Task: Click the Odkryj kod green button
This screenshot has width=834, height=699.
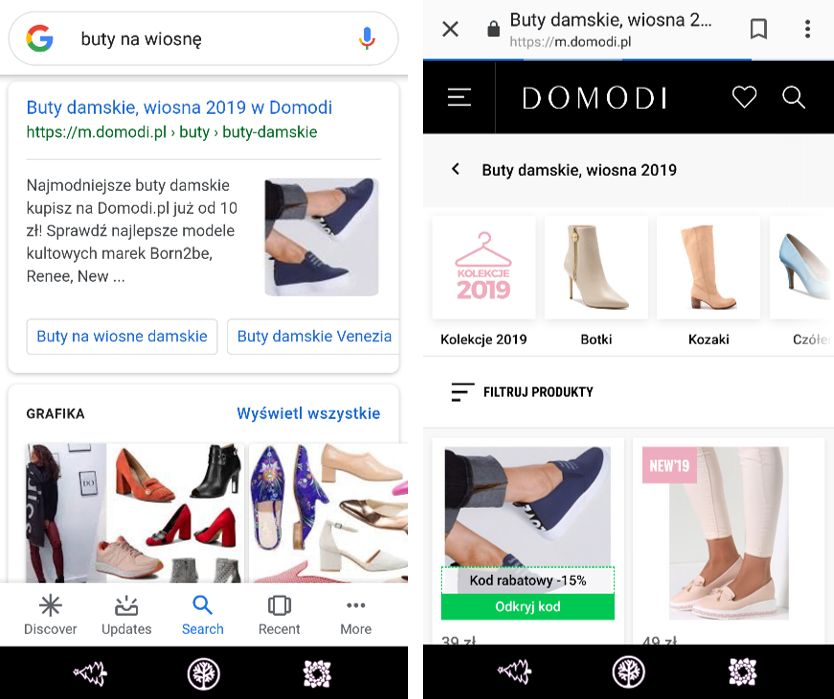Action: (527, 607)
